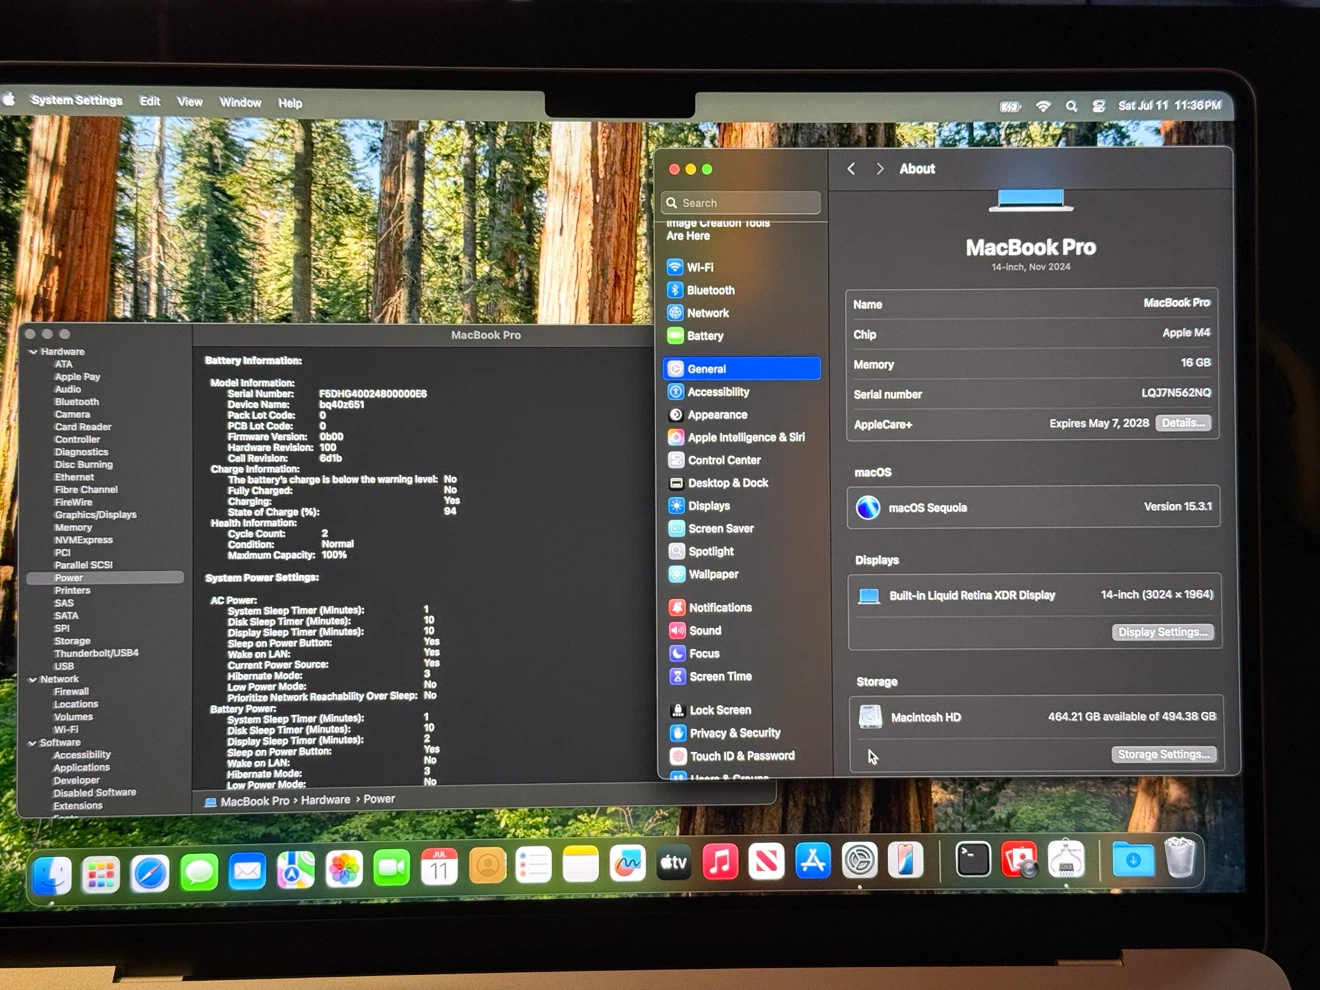
Task: Open the System Settings menu
Action: tap(77, 100)
